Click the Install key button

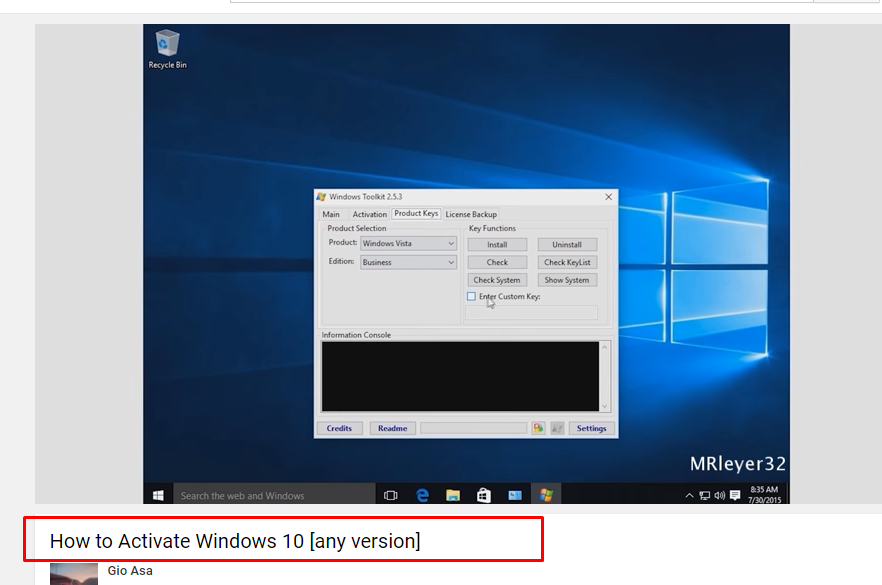point(497,245)
